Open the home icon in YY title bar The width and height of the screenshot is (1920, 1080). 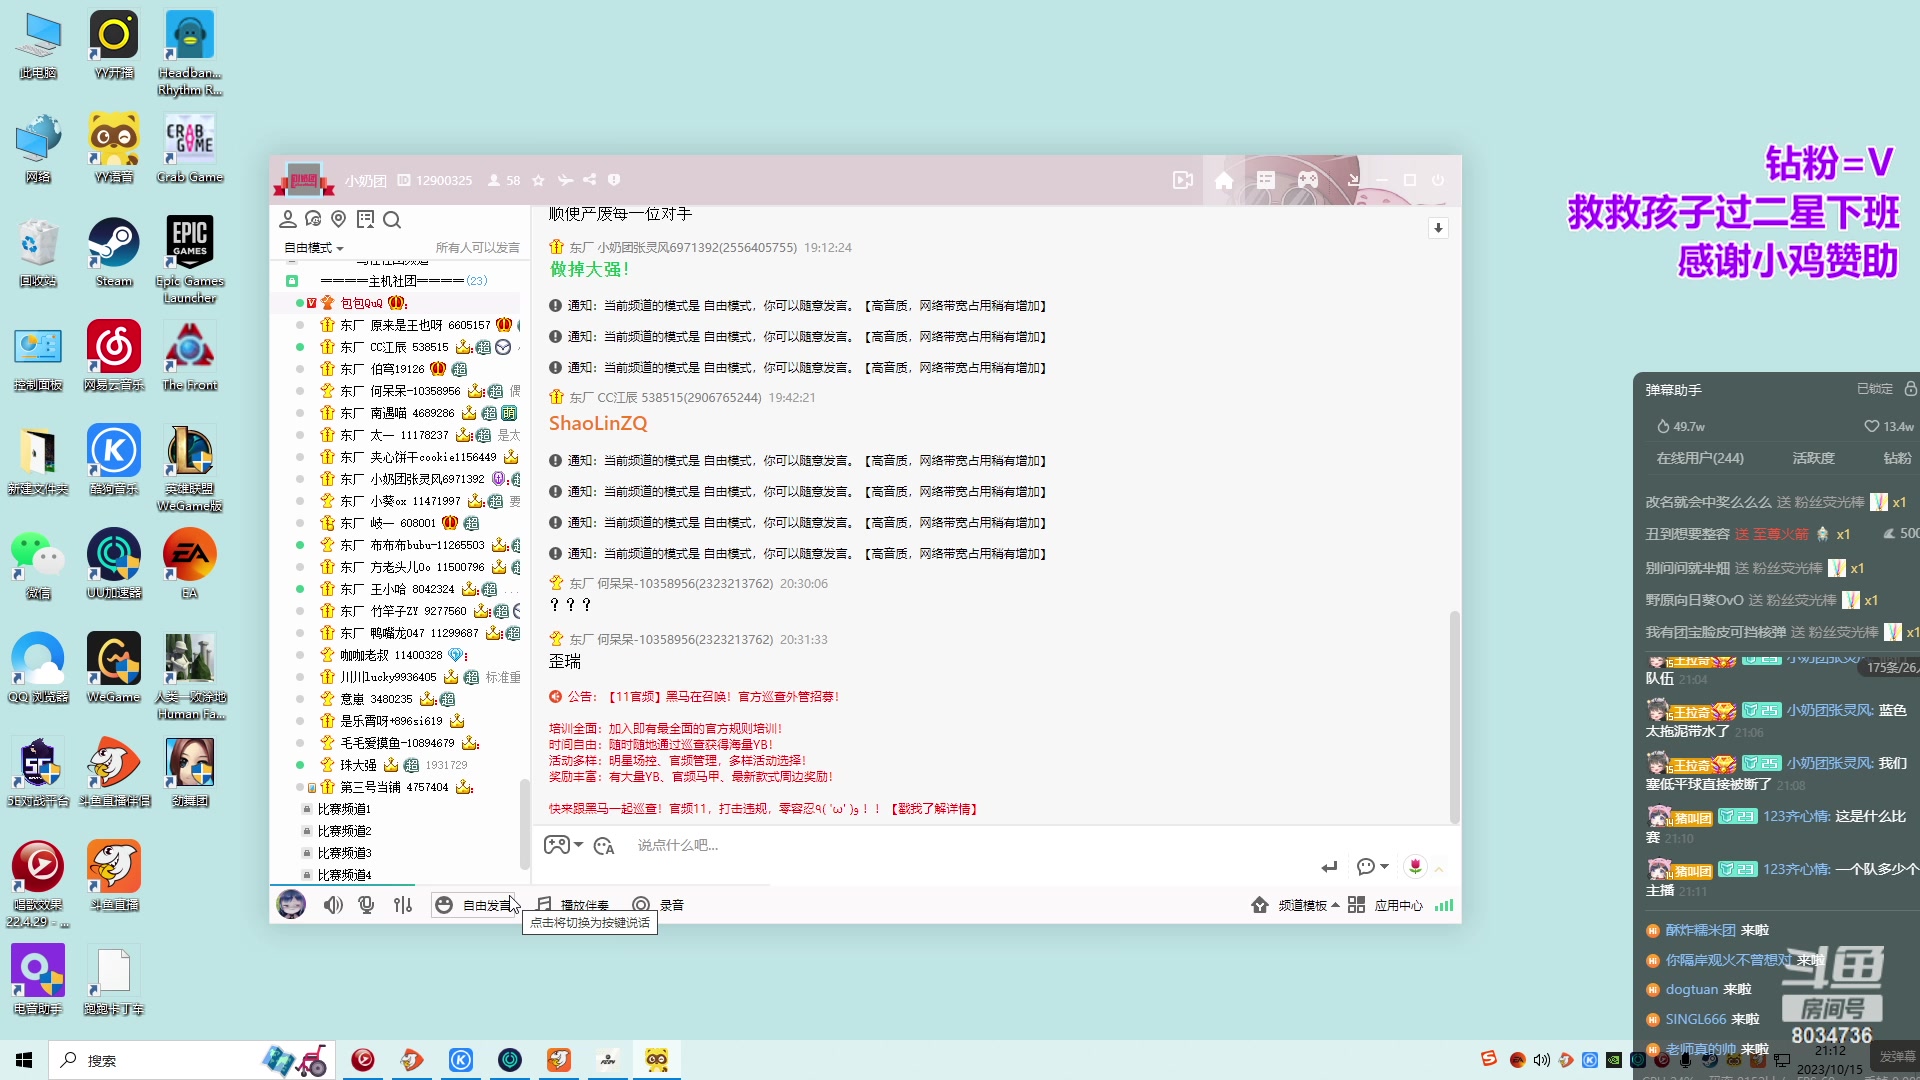pos(1224,180)
